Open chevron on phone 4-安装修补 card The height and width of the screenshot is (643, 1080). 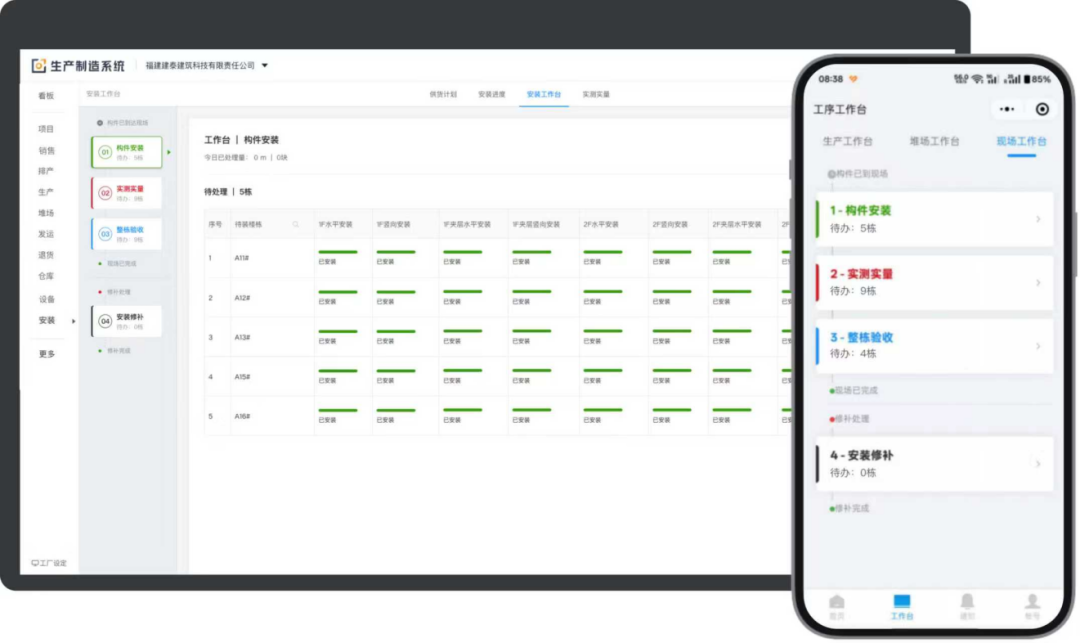(1038, 464)
